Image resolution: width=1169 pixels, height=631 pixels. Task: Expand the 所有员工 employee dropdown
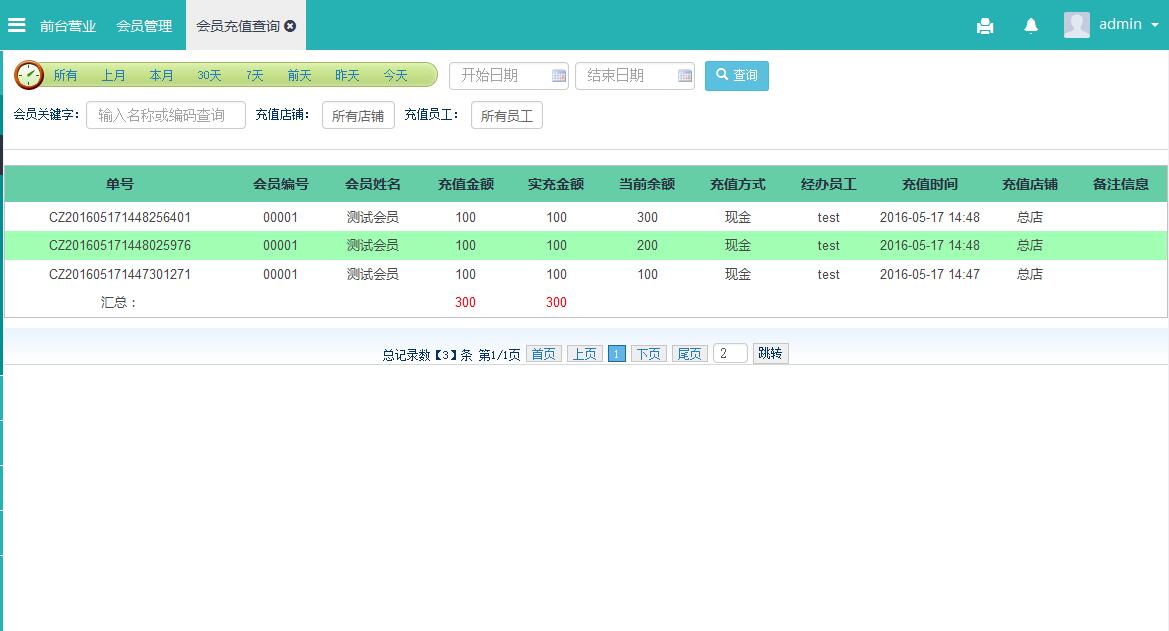507,116
